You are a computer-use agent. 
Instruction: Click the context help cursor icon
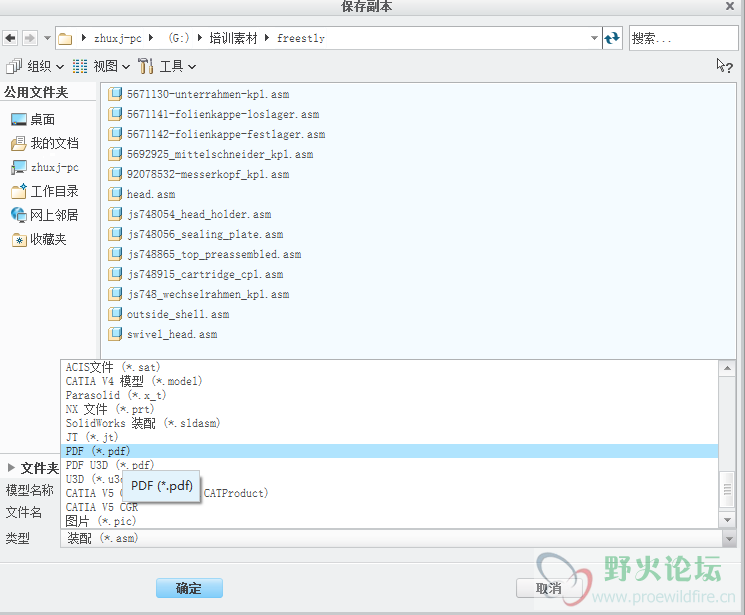click(724, 66)
